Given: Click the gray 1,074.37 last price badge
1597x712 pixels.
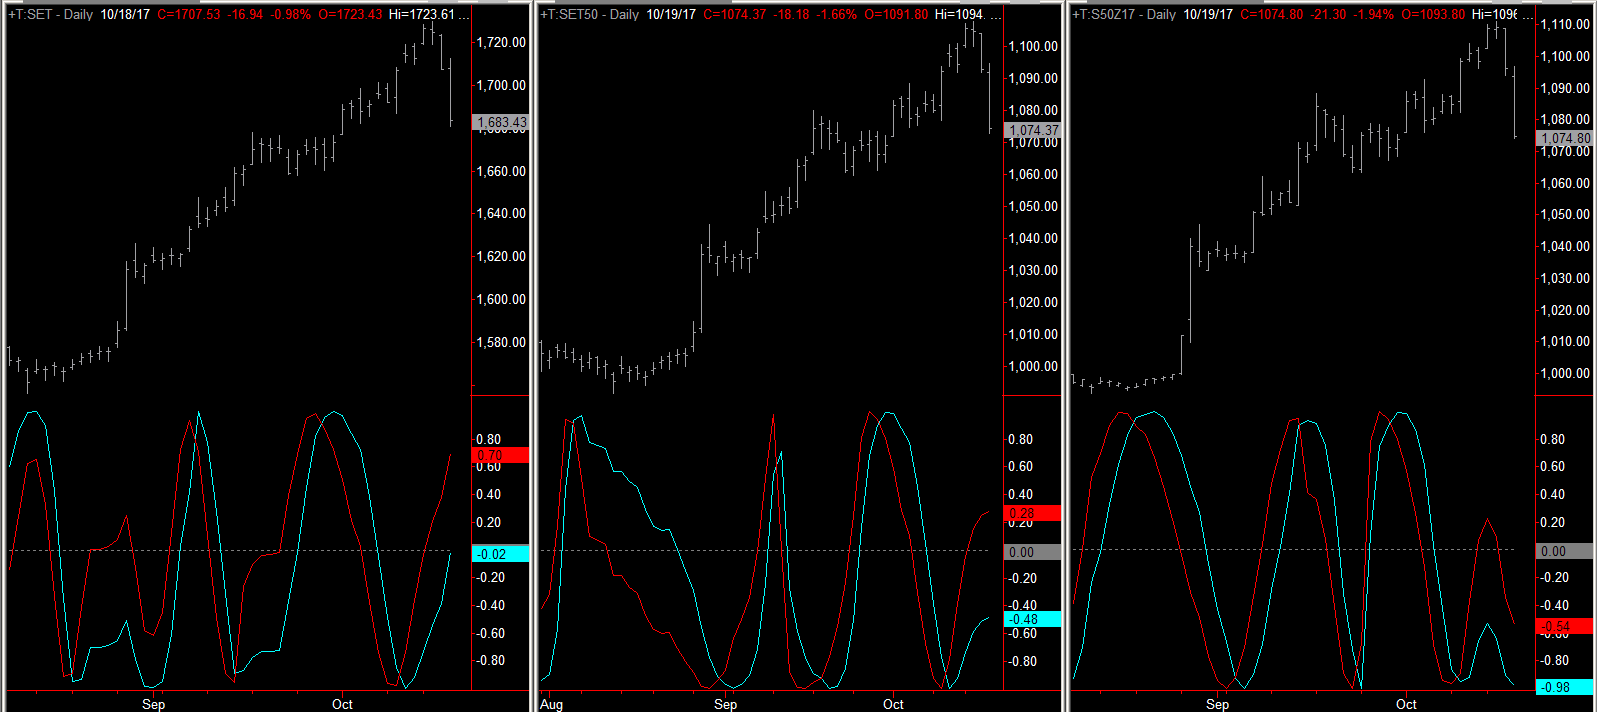Looking at the screenshot, I should (1032, 130).
